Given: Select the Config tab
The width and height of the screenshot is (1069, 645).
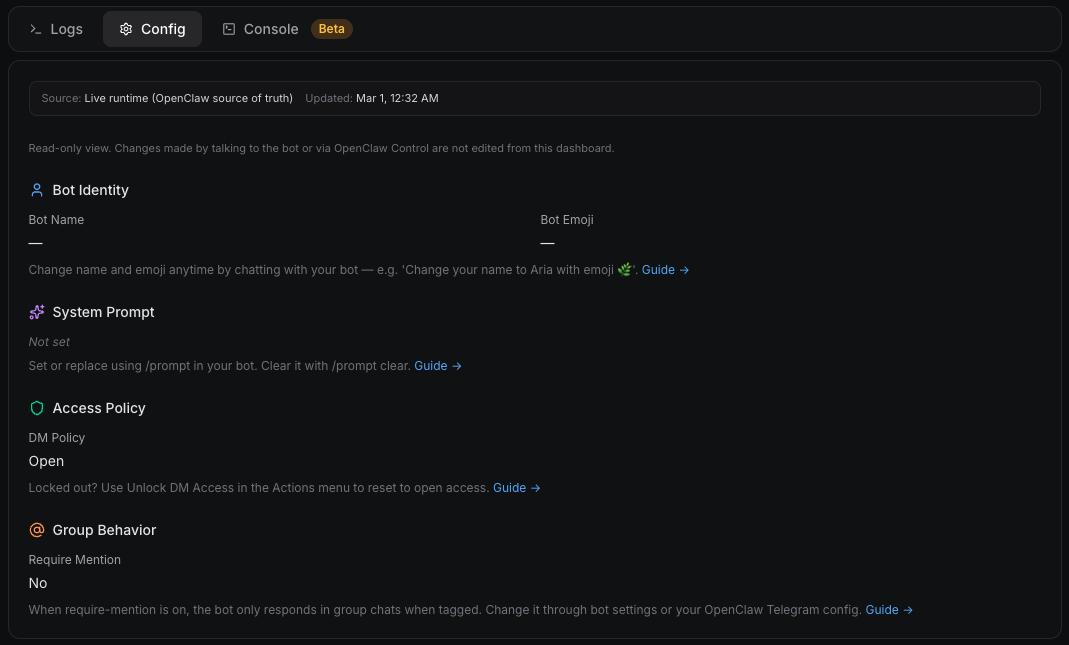Looking at the screenshot, I should coord(152,29).
